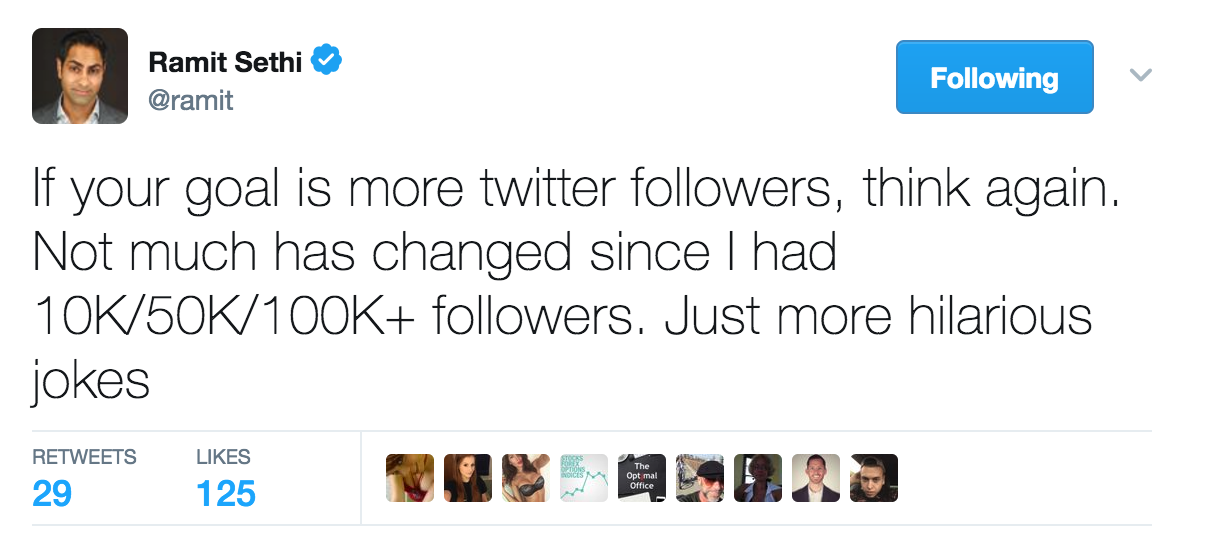Screen dimensions: 1206x546
Task: Click the last liker avatar in the row
Action: tap(874, 478)
